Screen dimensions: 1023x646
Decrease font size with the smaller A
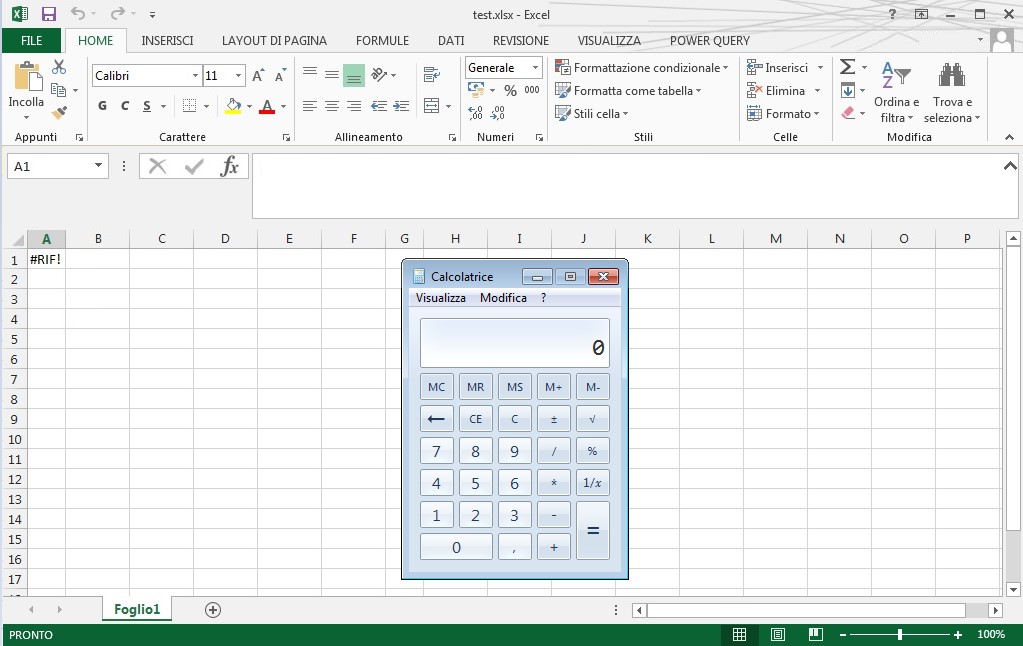click(x=281, y=76)
